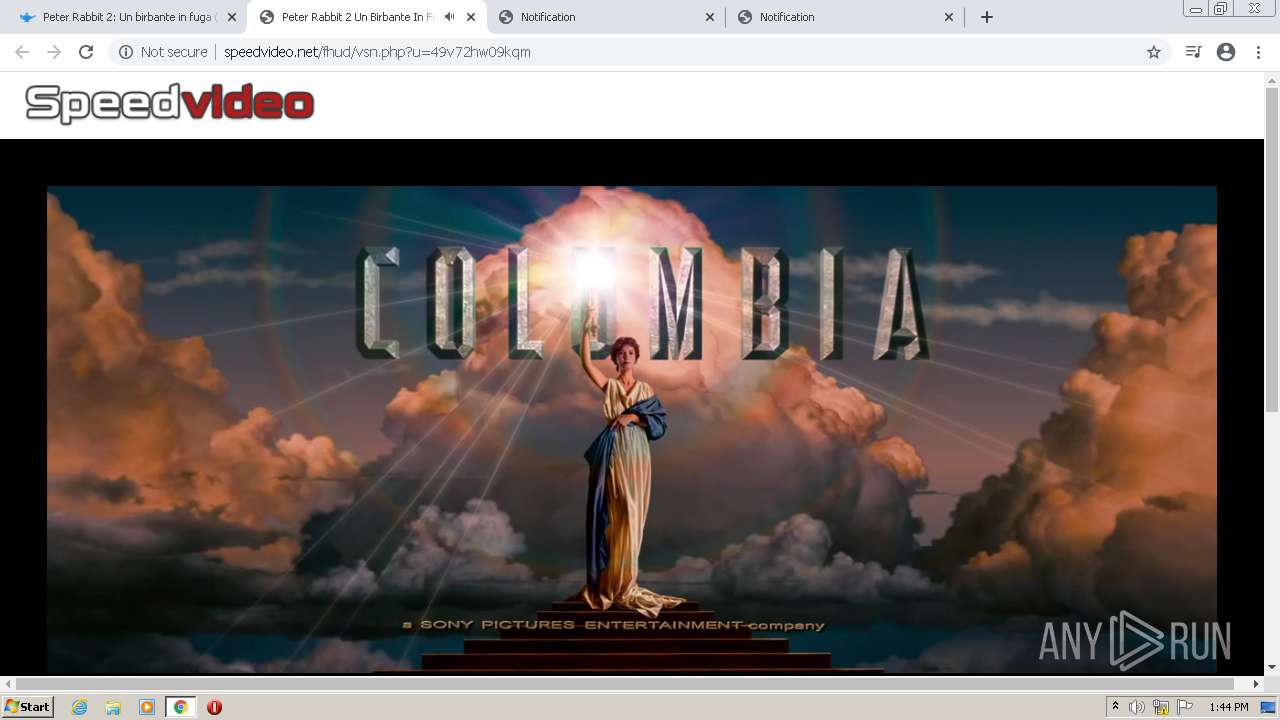Viewport: 1280px width, 720px height.
Task: Click the horizontal scrollbar left arrow
Action: point(8,684)
